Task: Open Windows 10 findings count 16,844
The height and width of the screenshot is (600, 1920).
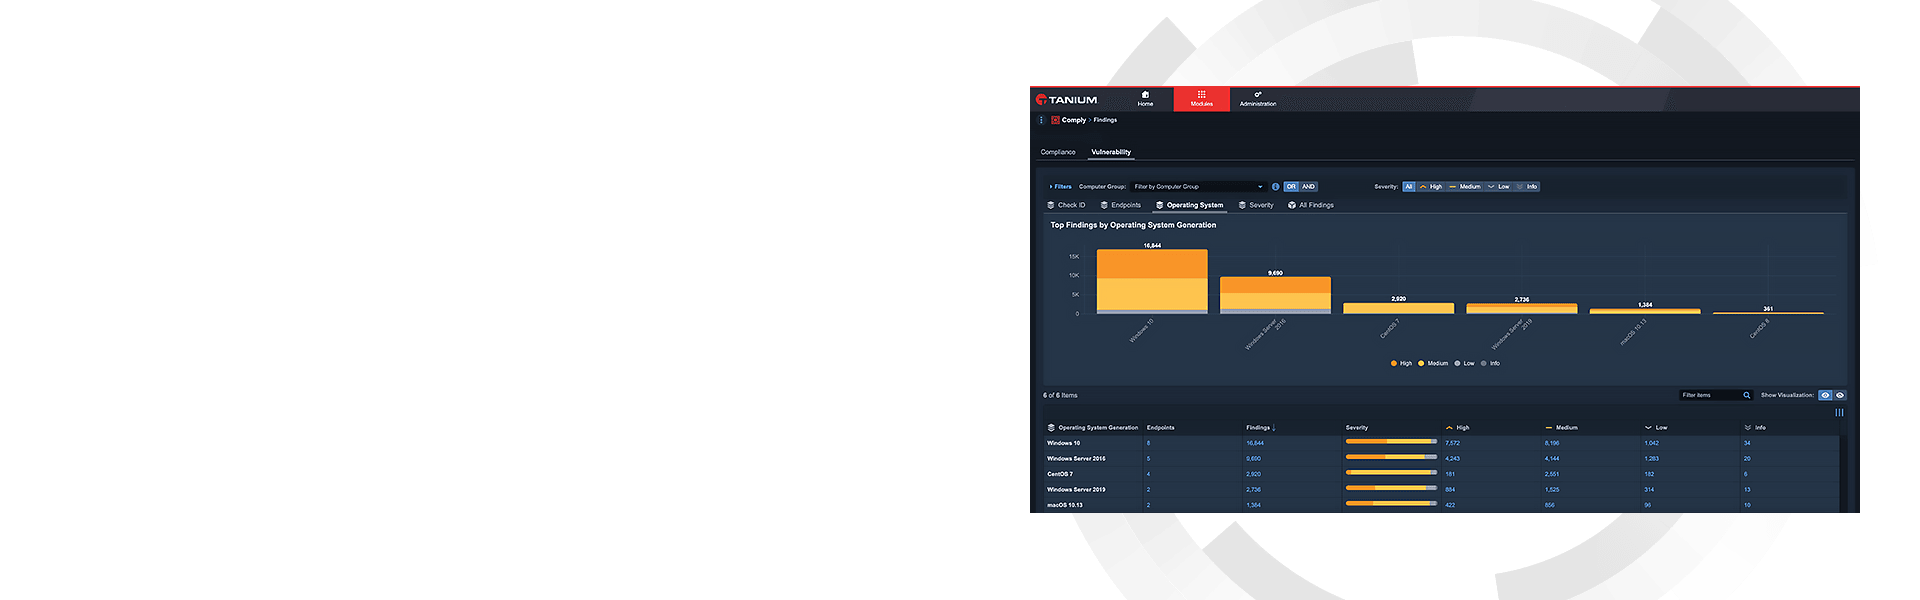Action: coord(1255,443)
